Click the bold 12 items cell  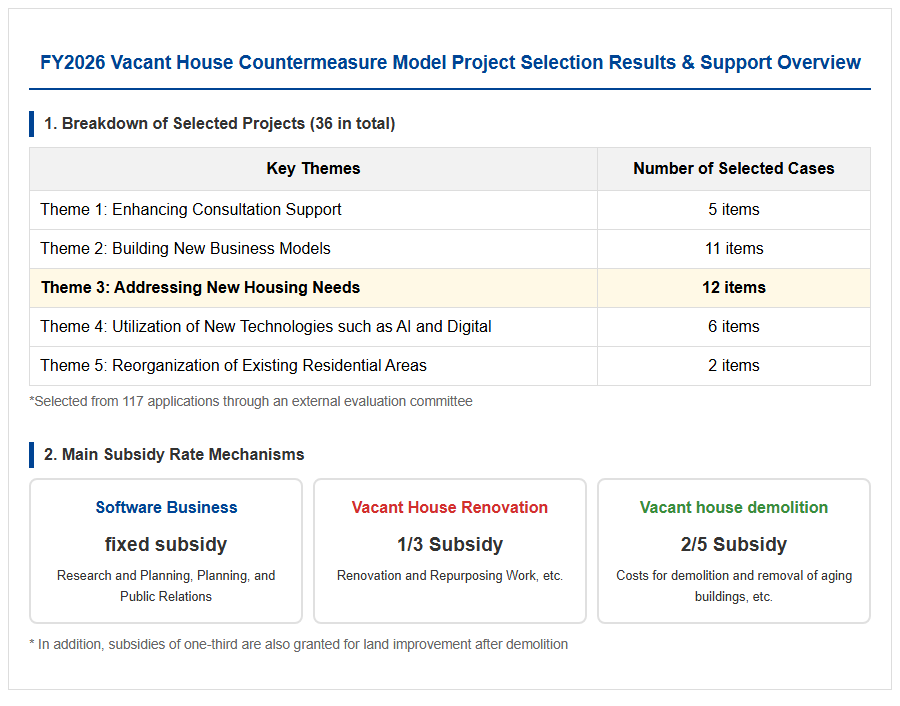click(x=734, y=288)
